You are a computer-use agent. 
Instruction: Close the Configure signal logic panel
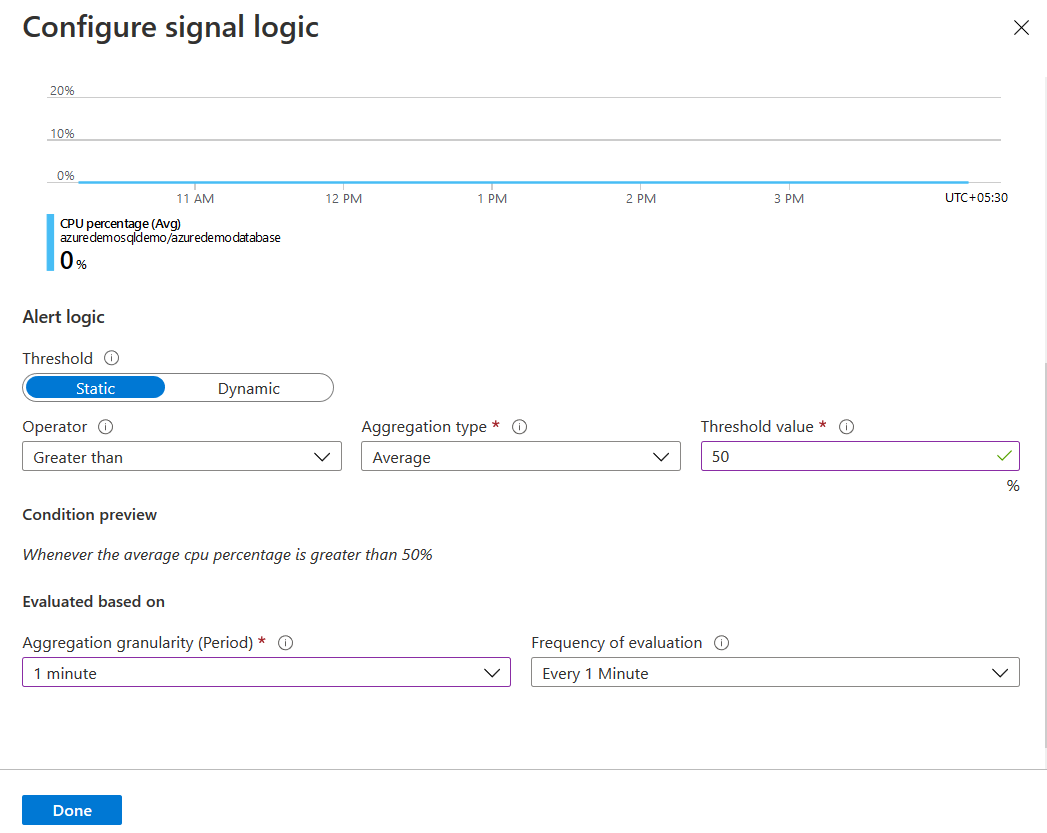click(1021, 28)
